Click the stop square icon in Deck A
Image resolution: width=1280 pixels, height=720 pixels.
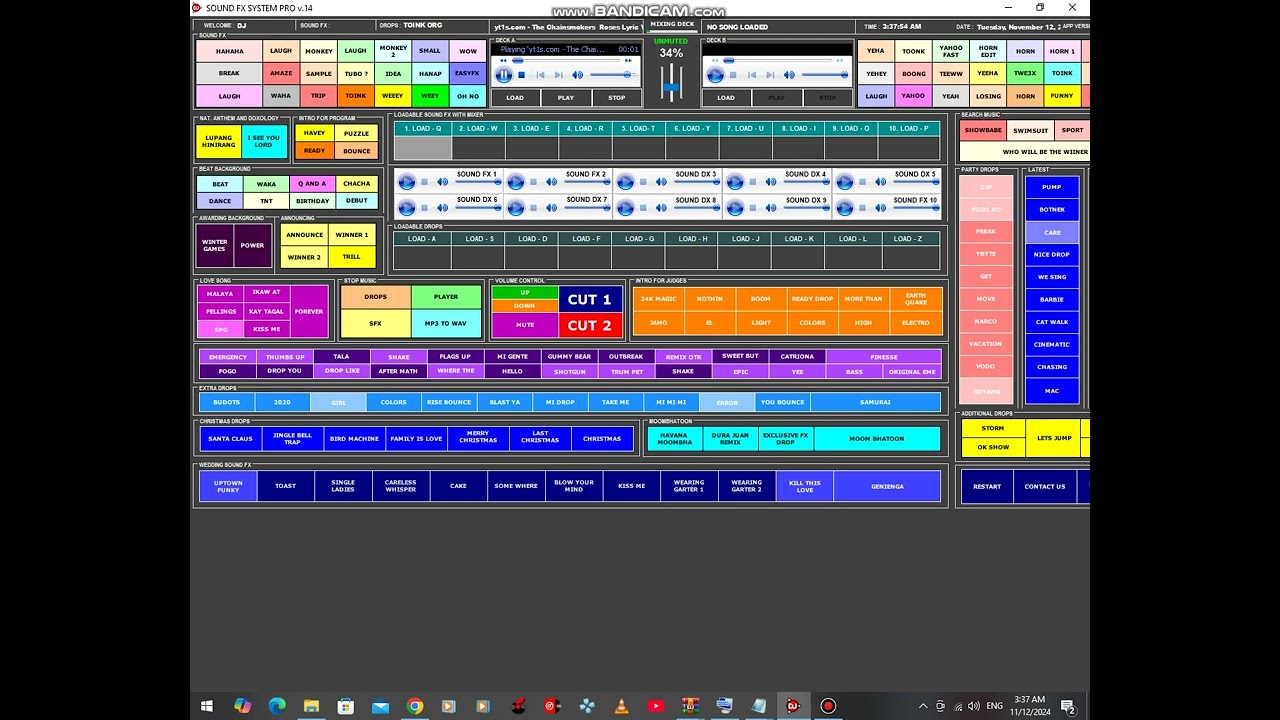521,75
